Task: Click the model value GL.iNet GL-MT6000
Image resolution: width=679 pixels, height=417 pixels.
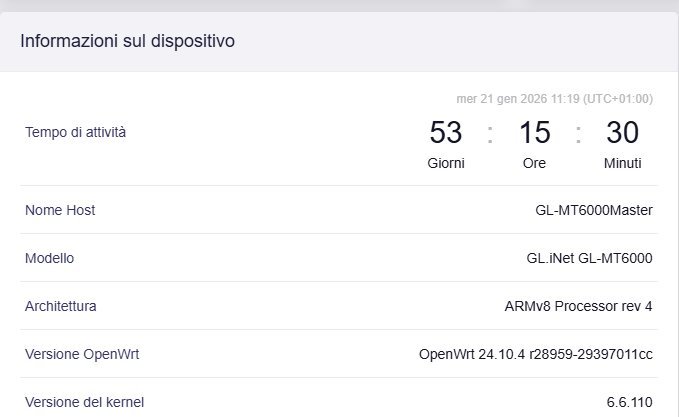Action: [589, 258]
